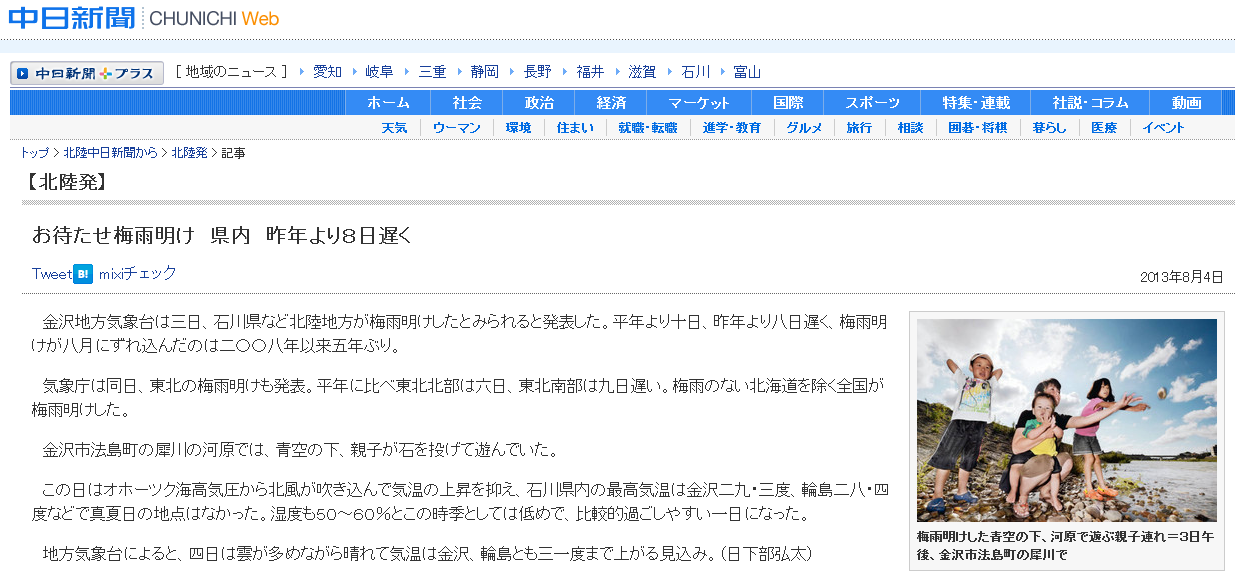Open the 動画 video tab

pos(1186,103)
